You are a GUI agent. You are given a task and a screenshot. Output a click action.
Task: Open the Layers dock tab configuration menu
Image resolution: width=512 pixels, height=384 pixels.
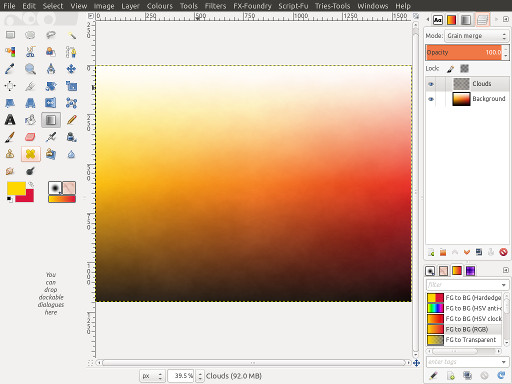click(x=506, y=19)
